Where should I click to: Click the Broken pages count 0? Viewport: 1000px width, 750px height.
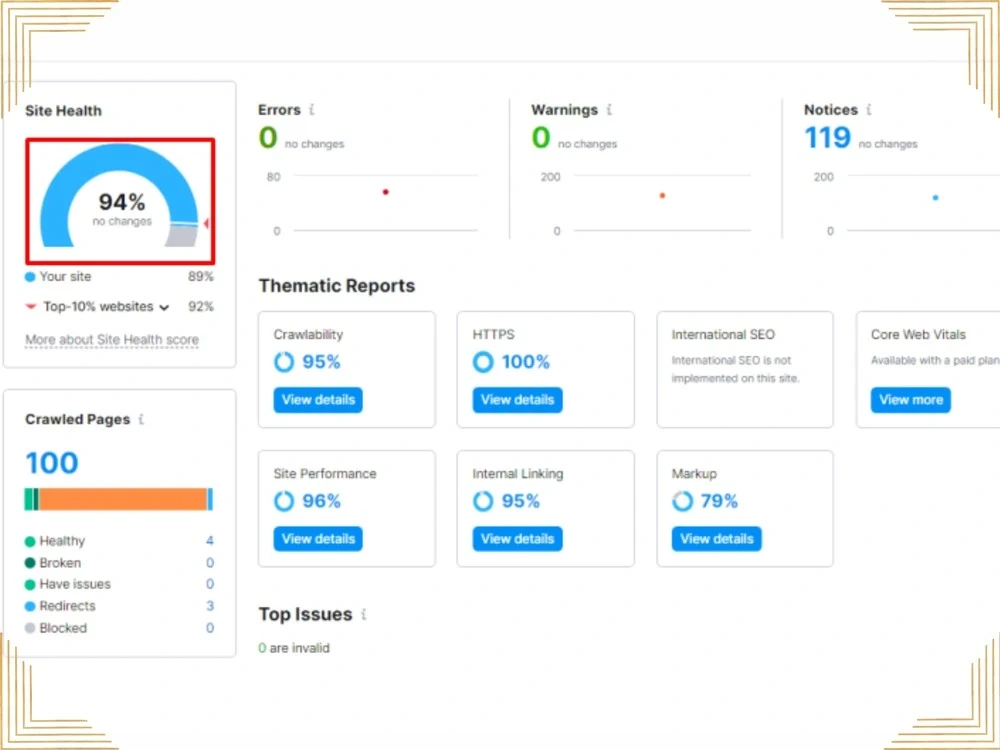pyautogui.click(x=210, y=562)
